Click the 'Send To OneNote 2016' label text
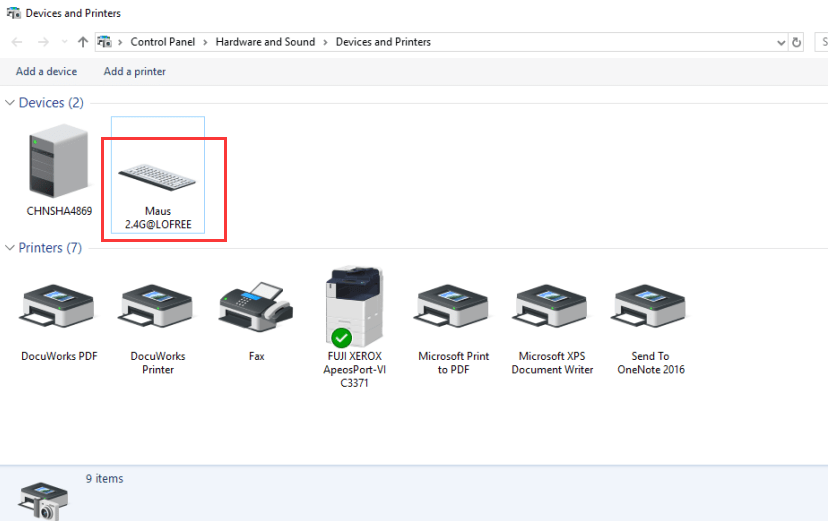 click(x=650, y=363)
